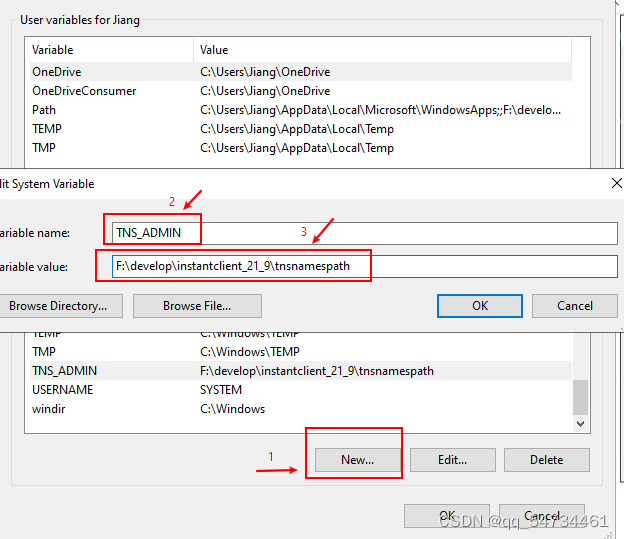
Task: Select the TEMP user variable row
Action: click(x=301, y=129)
